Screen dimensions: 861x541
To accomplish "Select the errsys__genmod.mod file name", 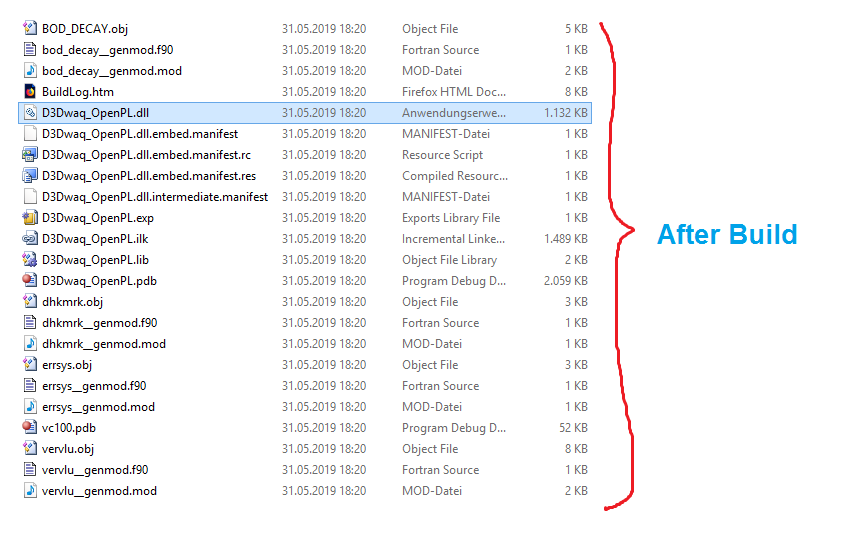I will pos(98,407).
